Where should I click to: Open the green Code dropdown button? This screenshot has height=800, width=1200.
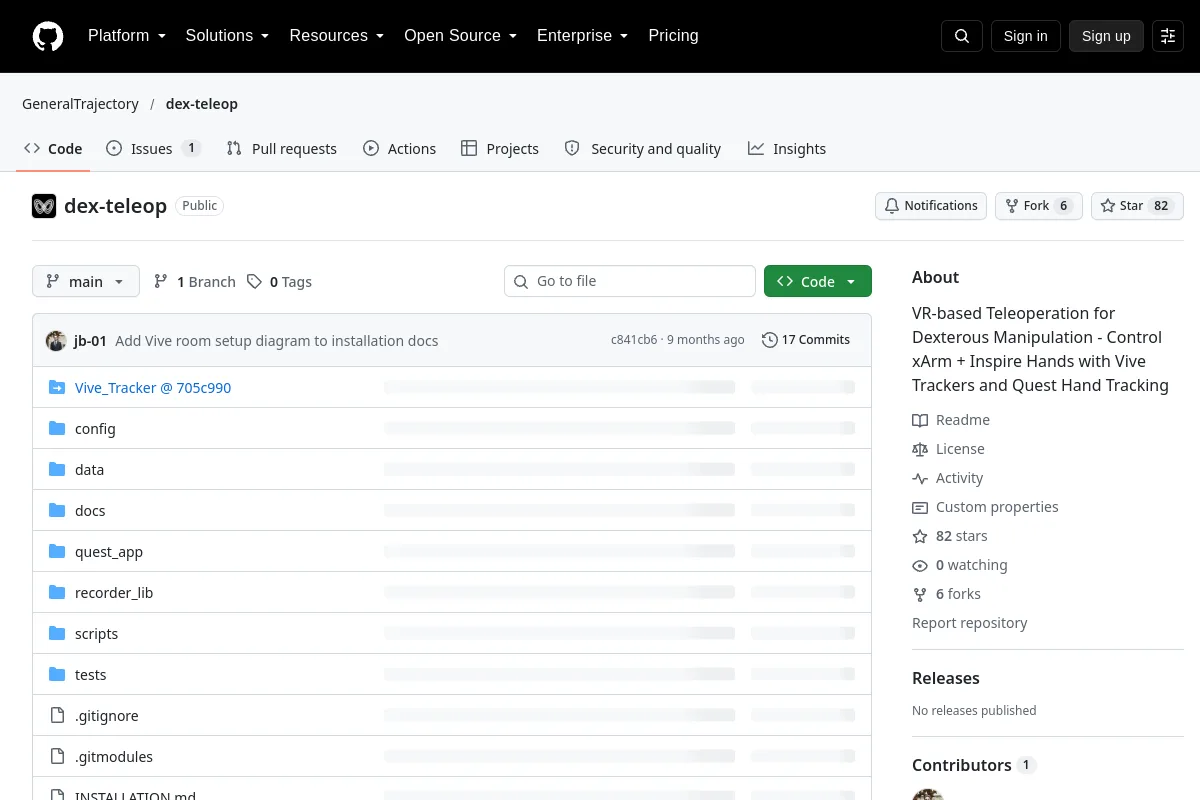818,281
